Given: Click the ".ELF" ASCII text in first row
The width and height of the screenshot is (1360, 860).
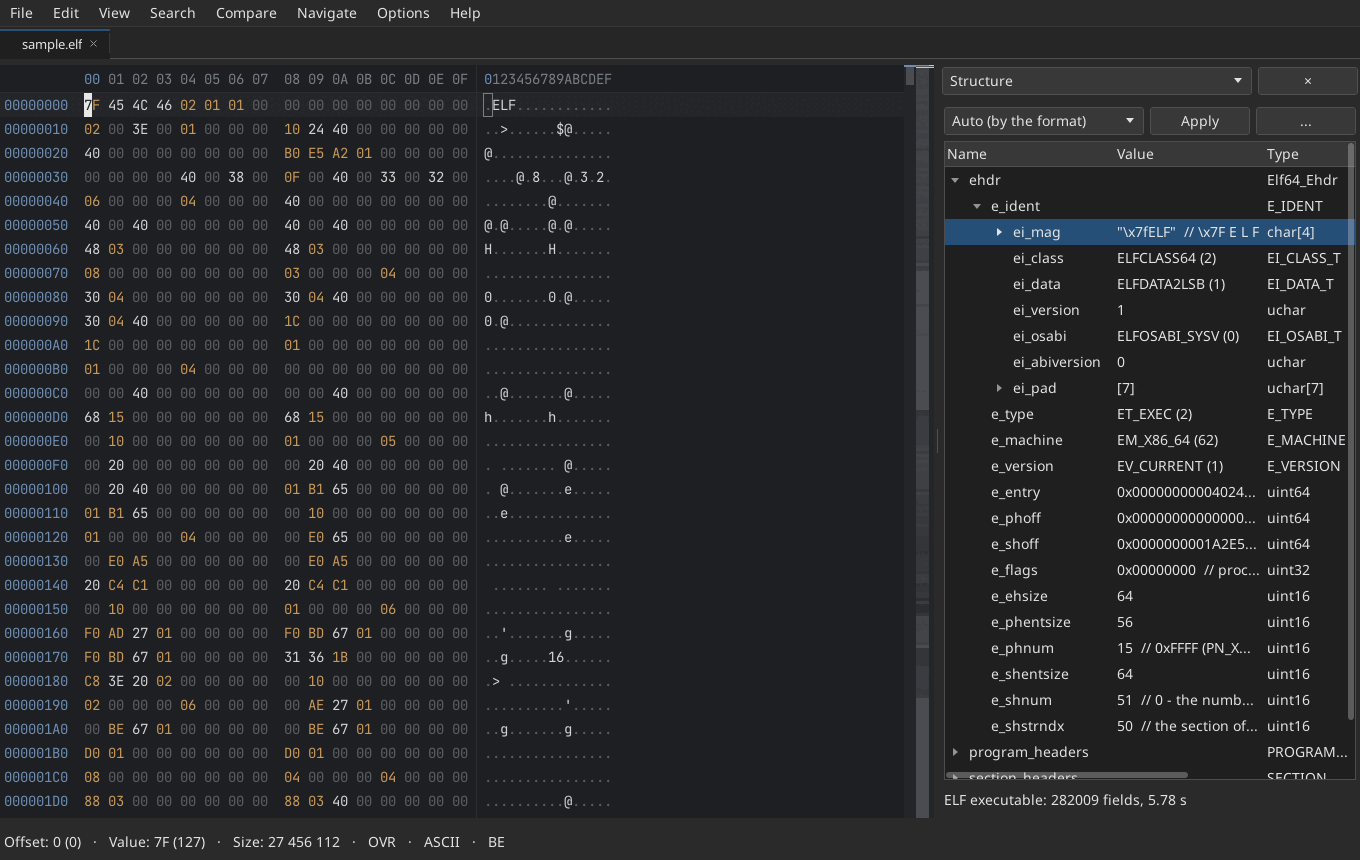Looking at the screenshot, I should [x=500, y=105].
